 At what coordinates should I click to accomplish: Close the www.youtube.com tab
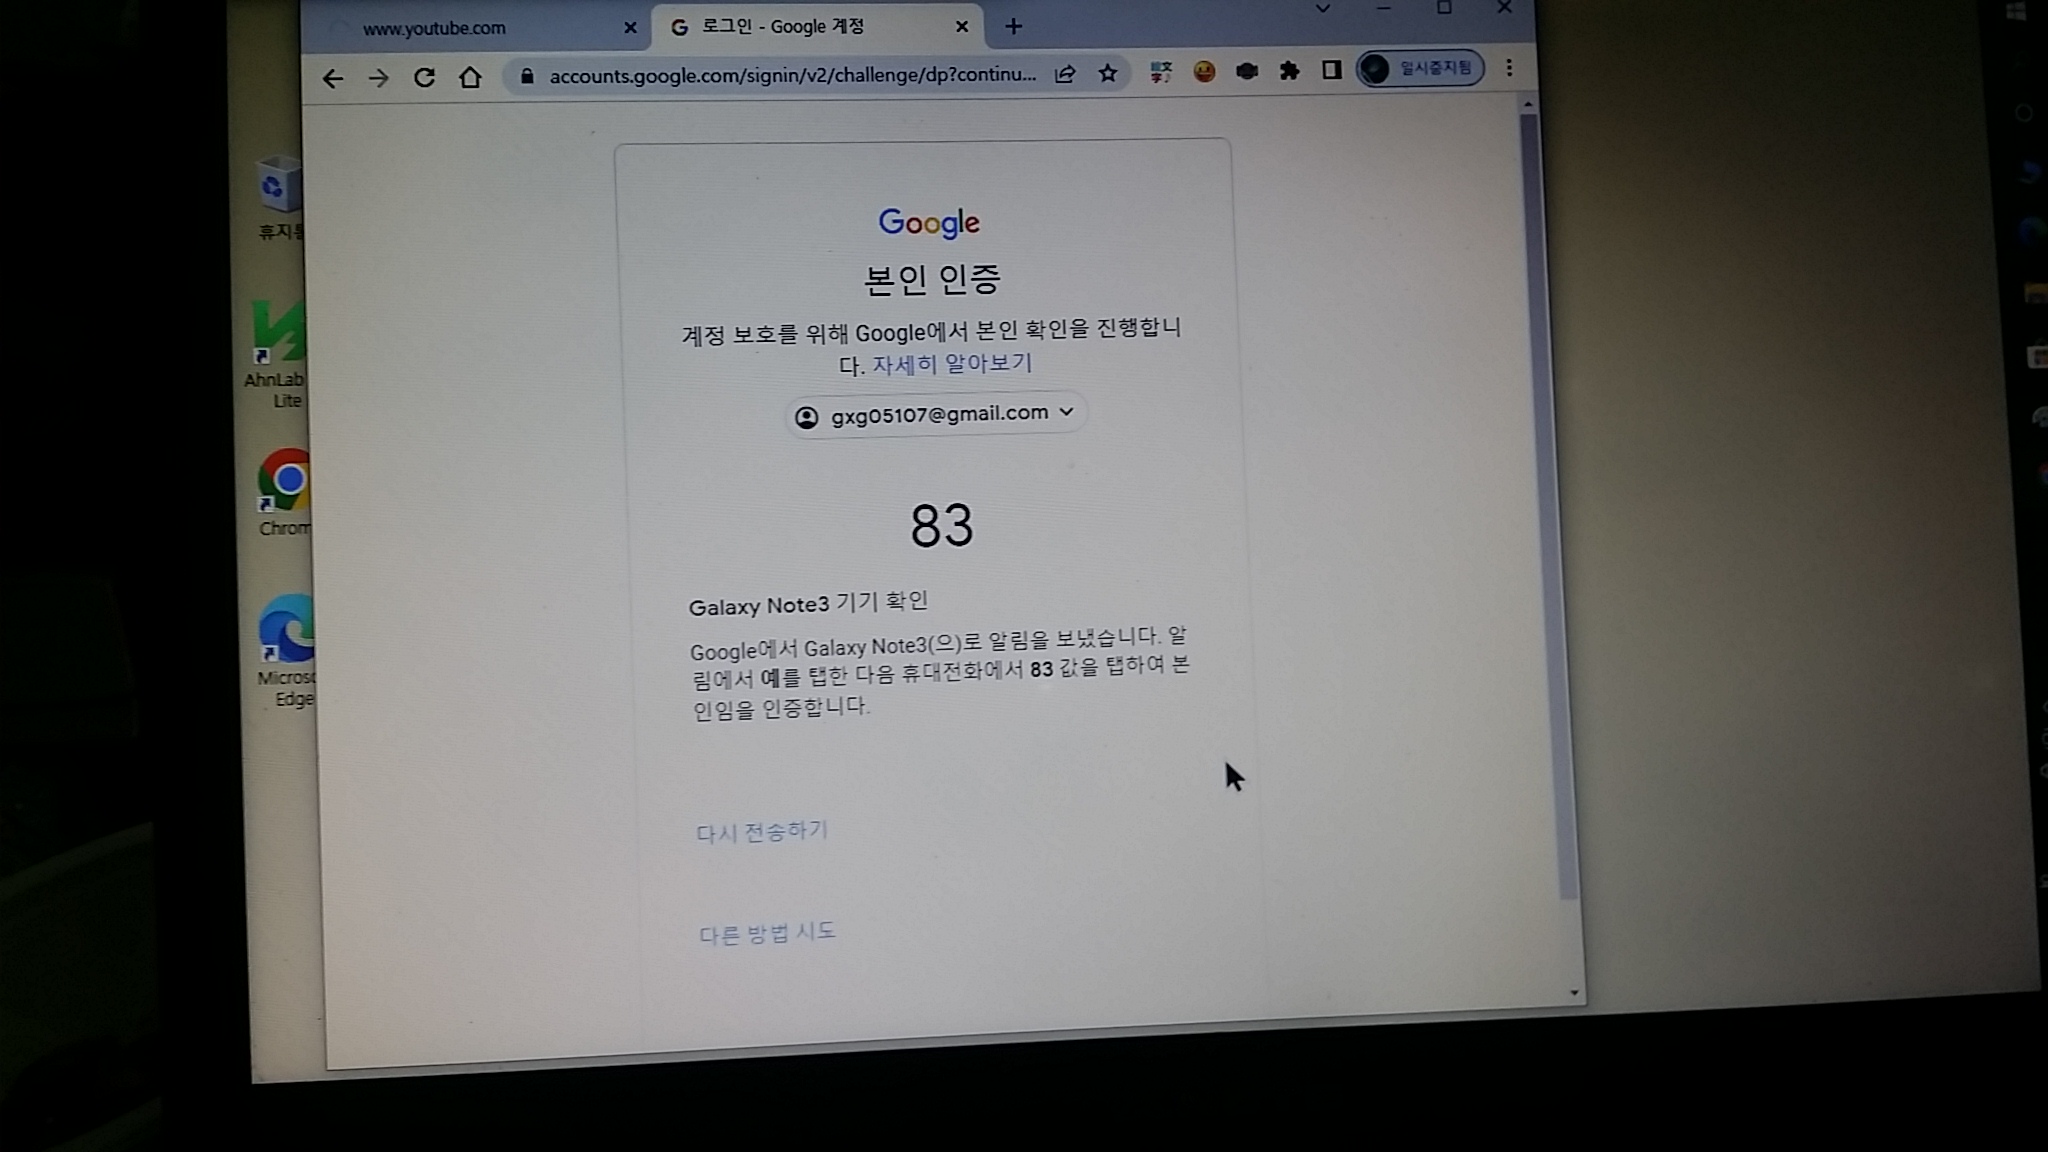[x=630, y=28]
